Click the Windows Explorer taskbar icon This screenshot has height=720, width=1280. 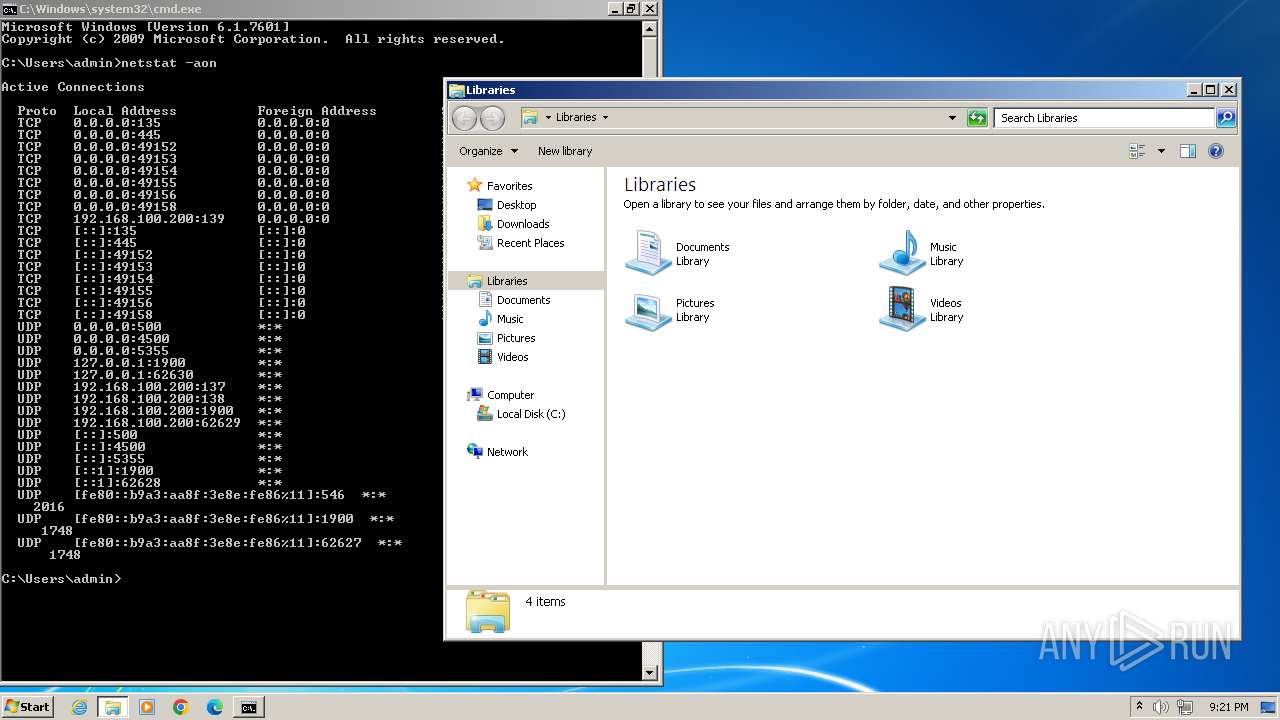(112, 707)
